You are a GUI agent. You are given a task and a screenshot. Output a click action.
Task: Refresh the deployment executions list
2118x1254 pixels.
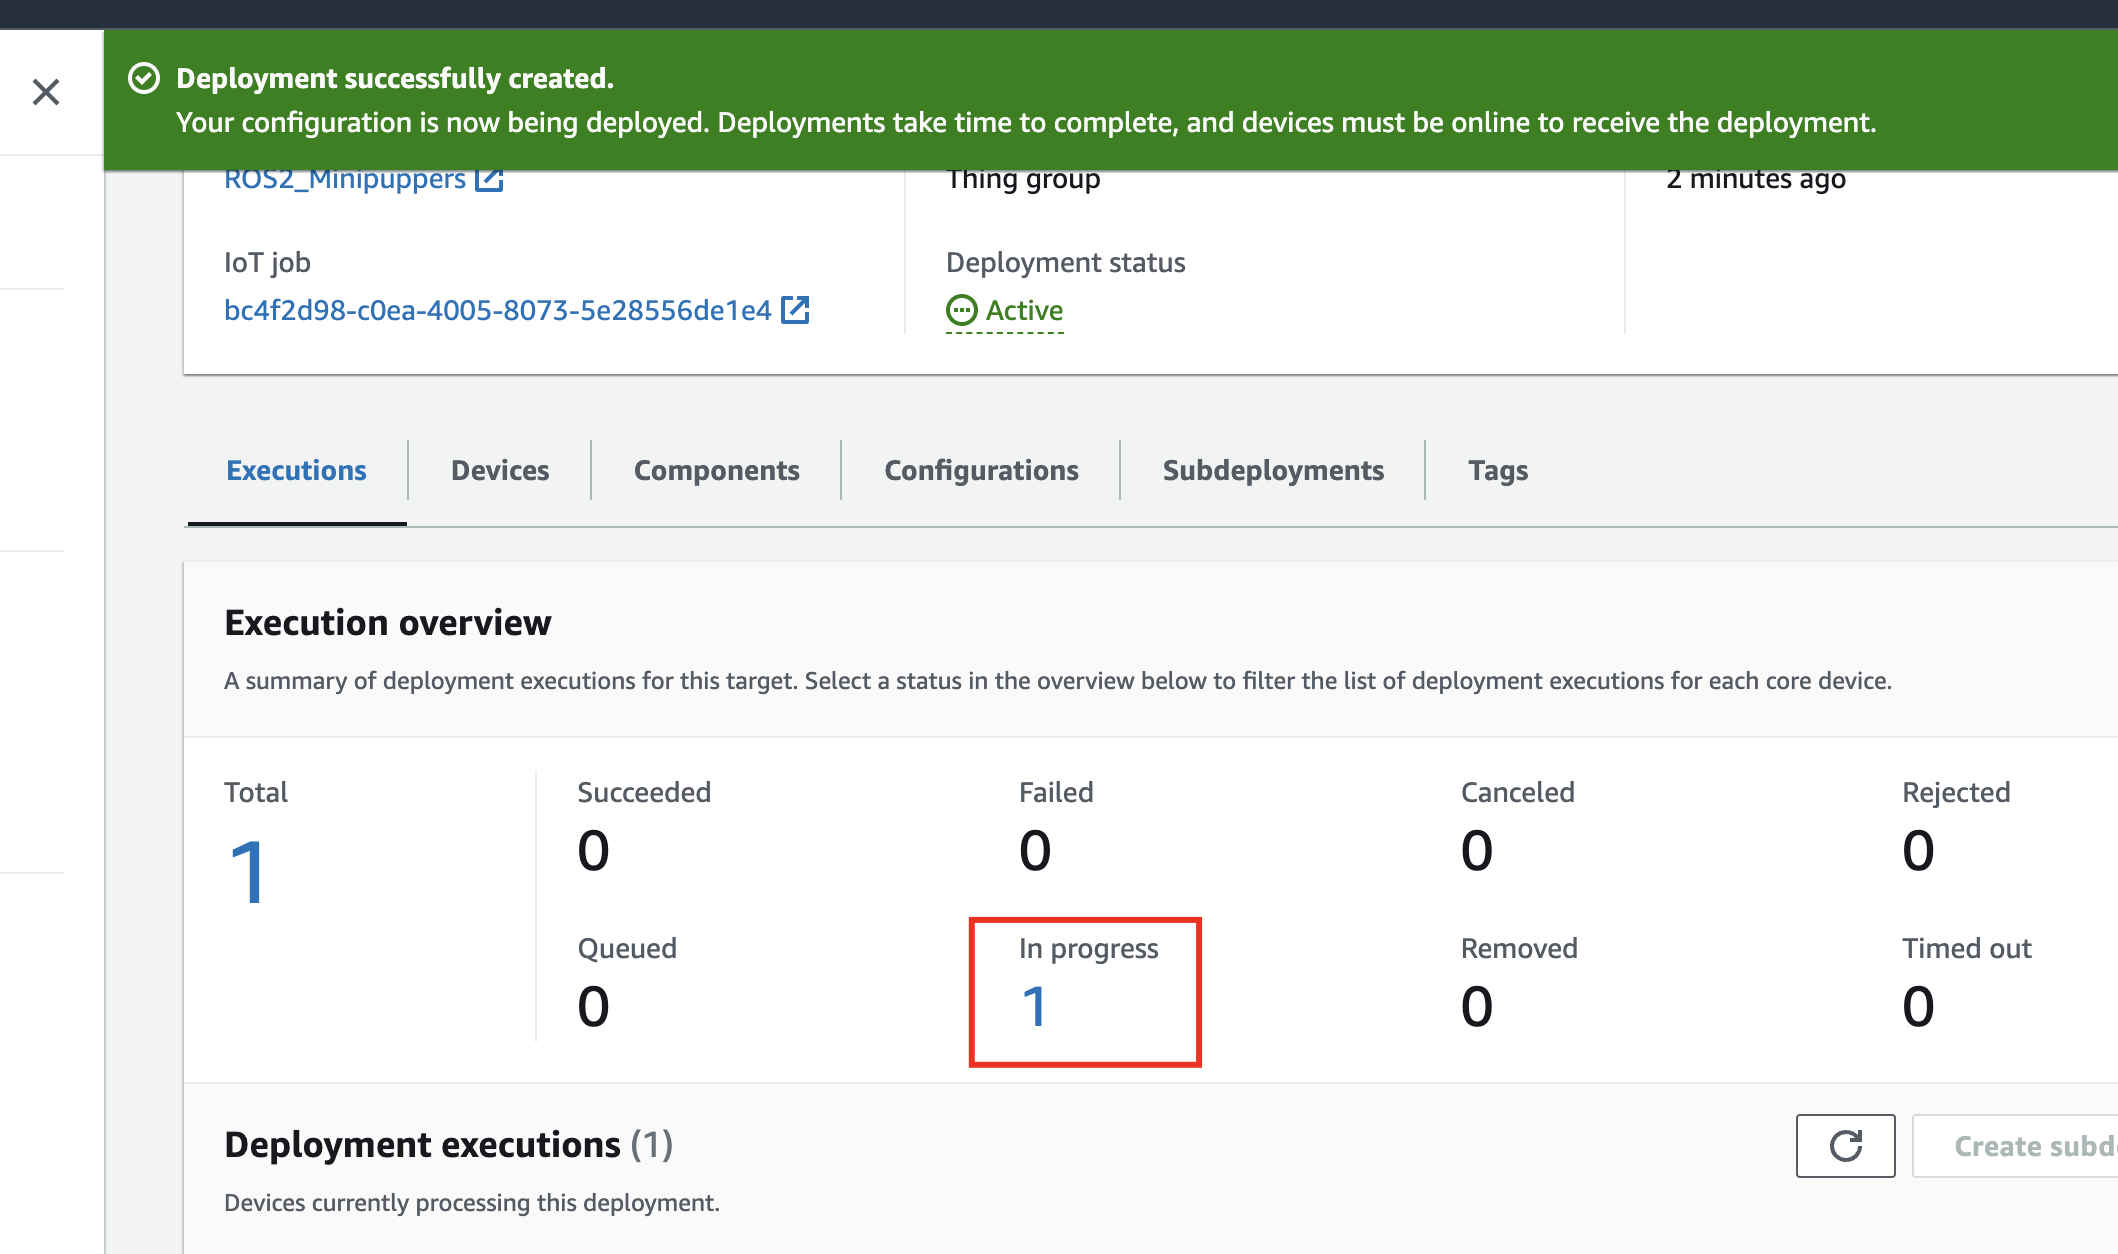[x=1845, y=1146]
